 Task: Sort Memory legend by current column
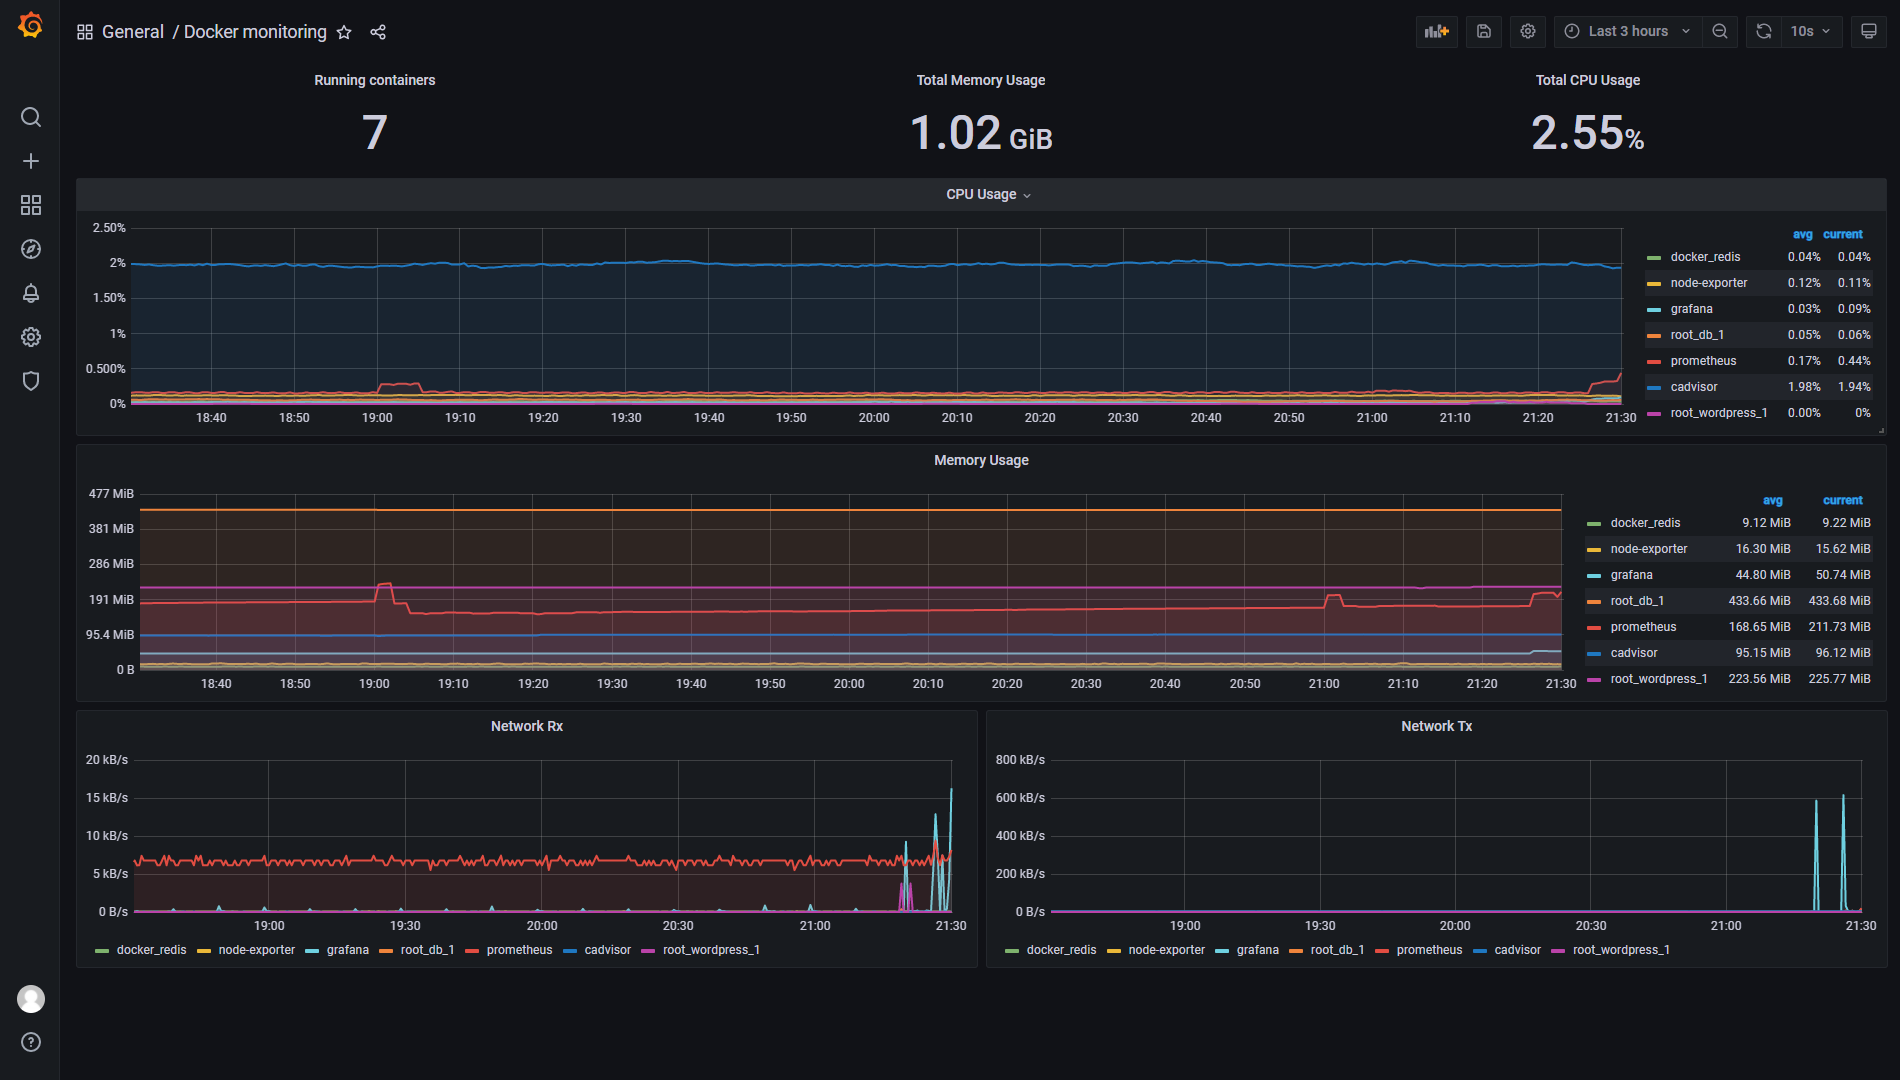tap(1843, 500)
